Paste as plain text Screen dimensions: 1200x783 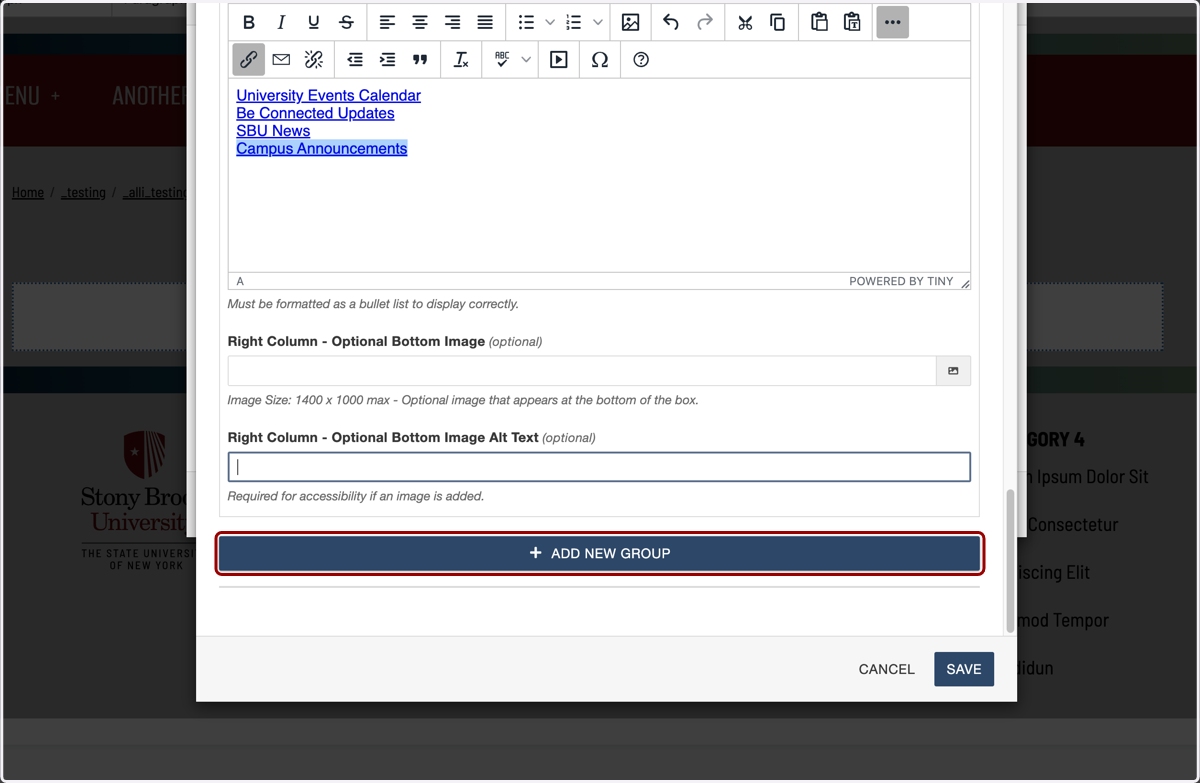click(x=852, y=22)
